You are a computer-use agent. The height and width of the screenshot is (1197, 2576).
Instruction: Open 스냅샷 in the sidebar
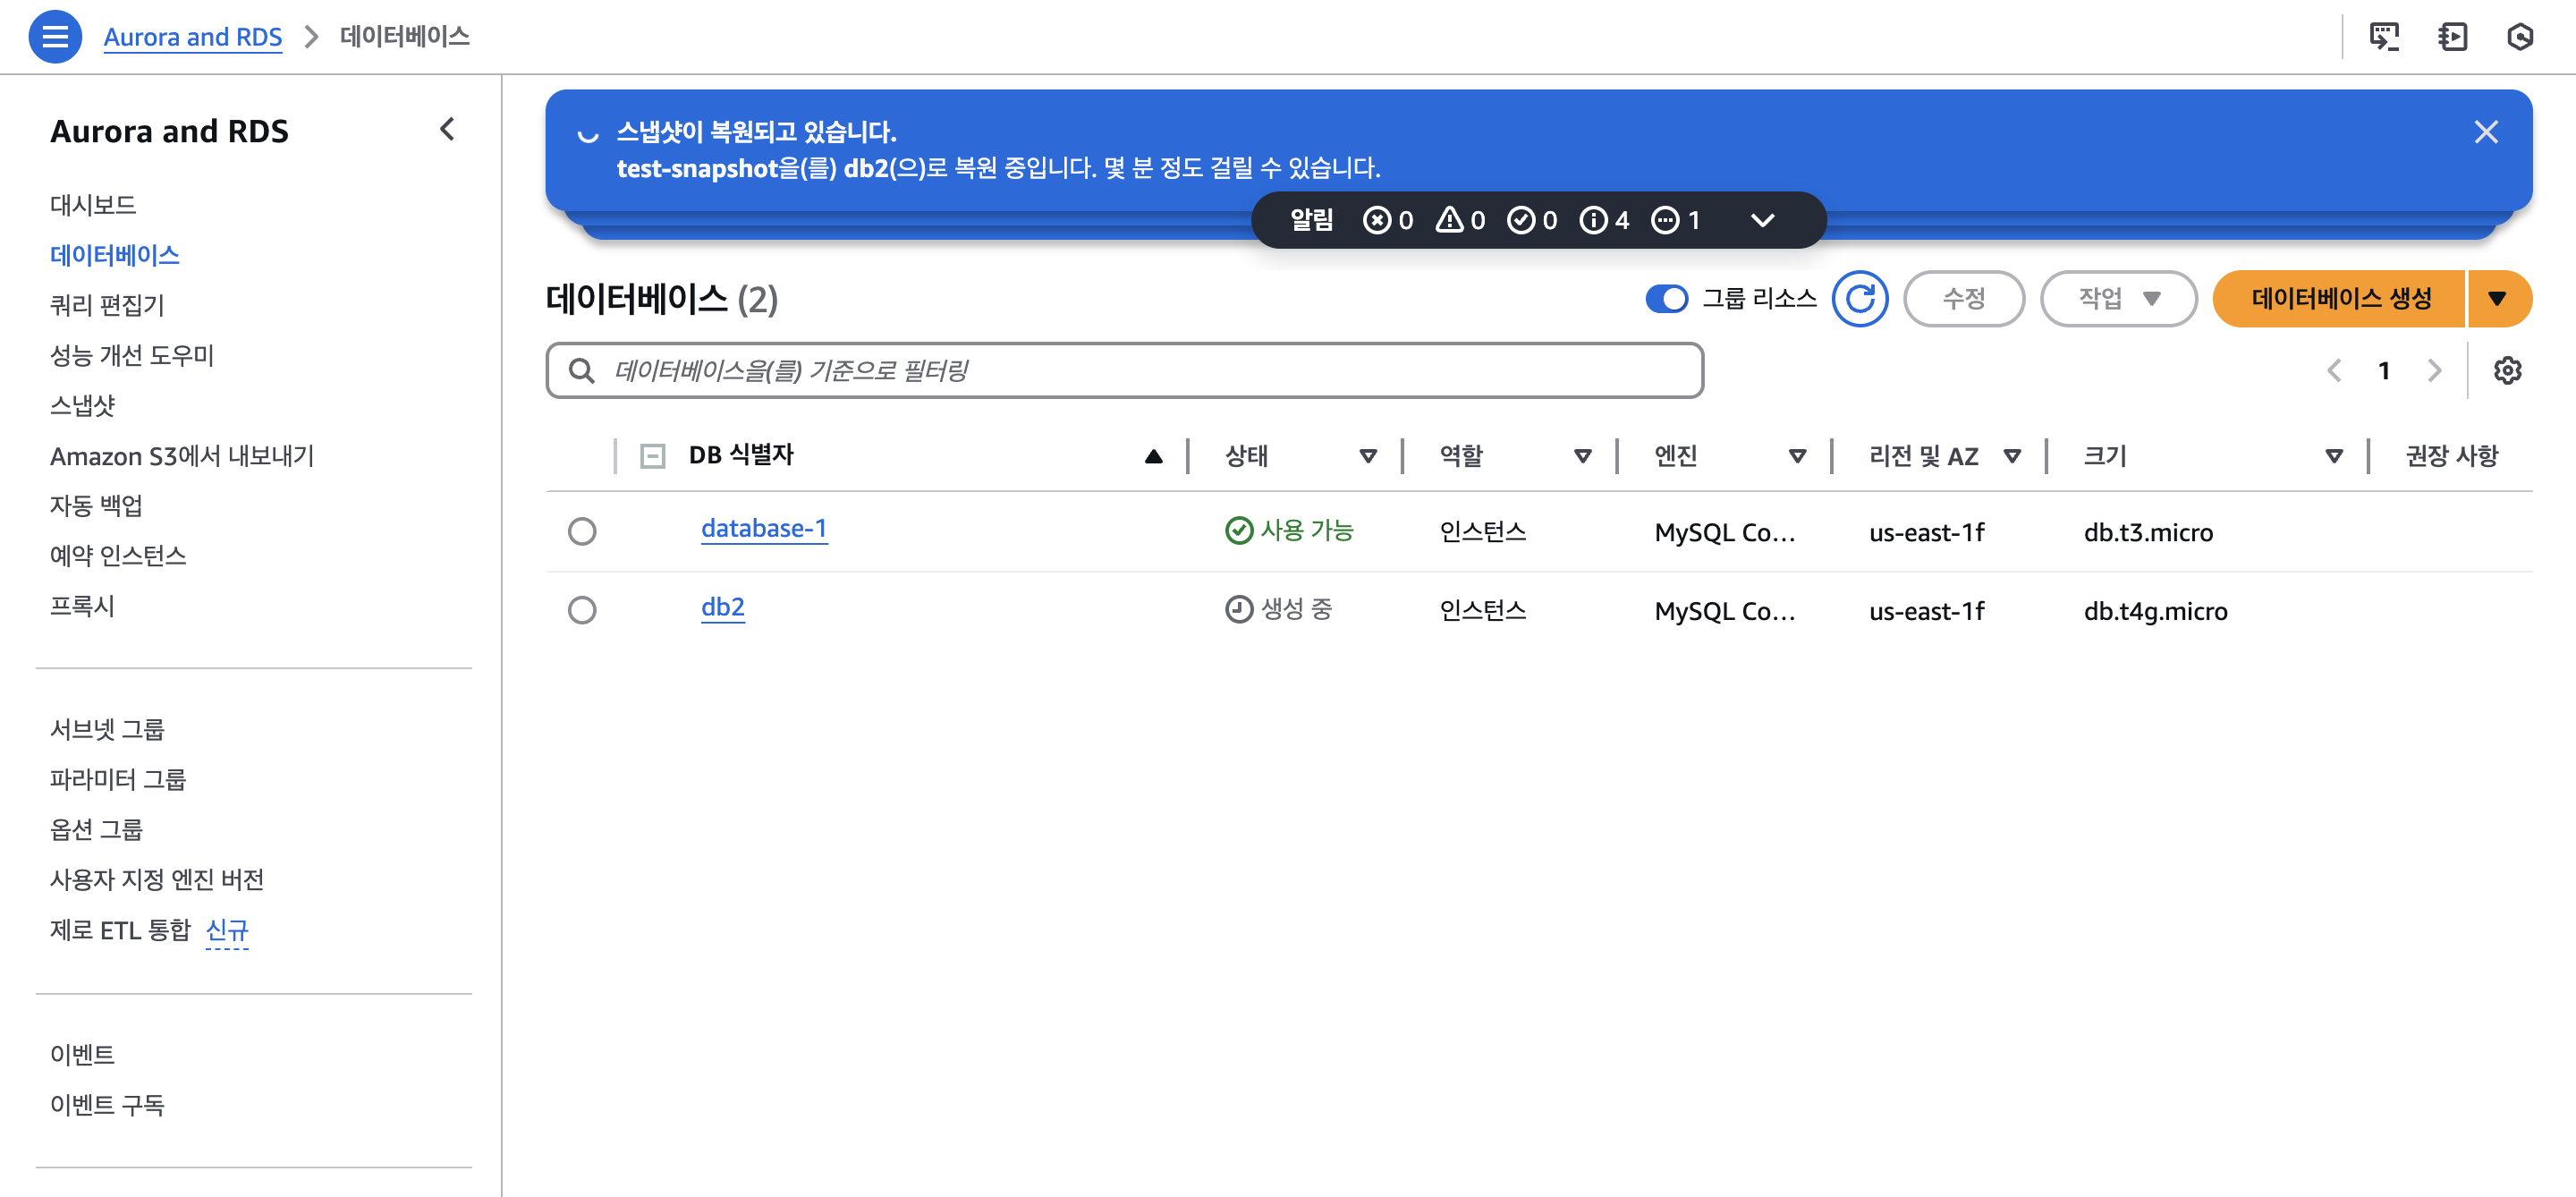pyautogui.click(x=83, y=405)
